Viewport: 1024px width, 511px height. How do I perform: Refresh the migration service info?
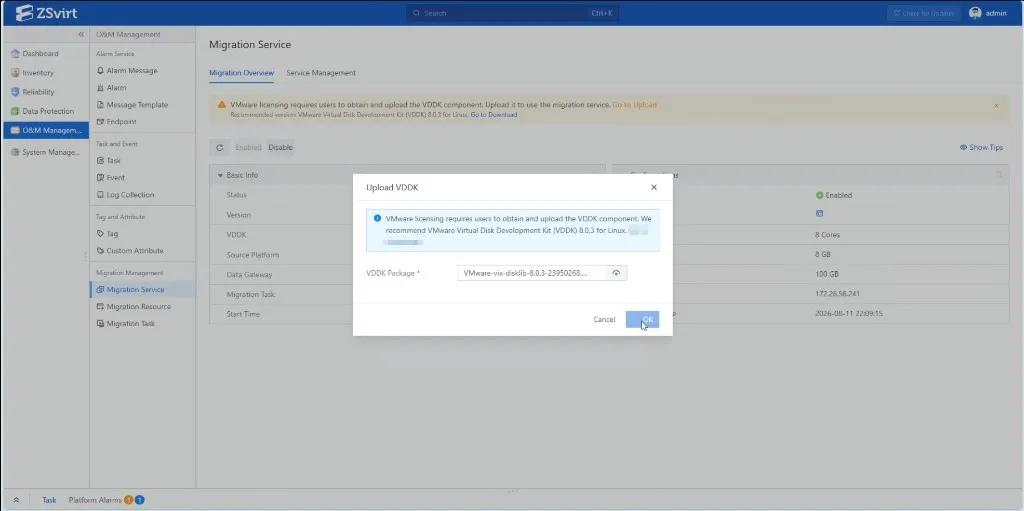pos(219,148)
